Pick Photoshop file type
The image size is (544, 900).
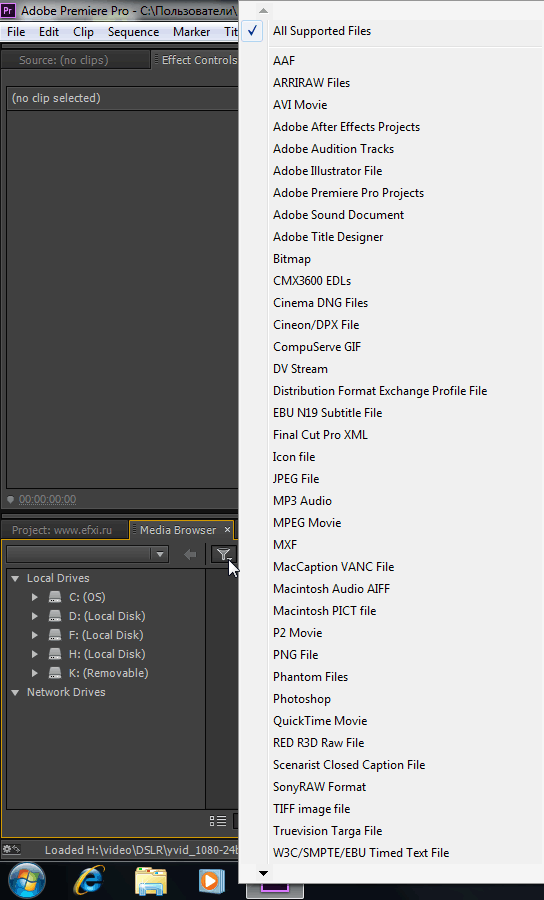(302, 699)
